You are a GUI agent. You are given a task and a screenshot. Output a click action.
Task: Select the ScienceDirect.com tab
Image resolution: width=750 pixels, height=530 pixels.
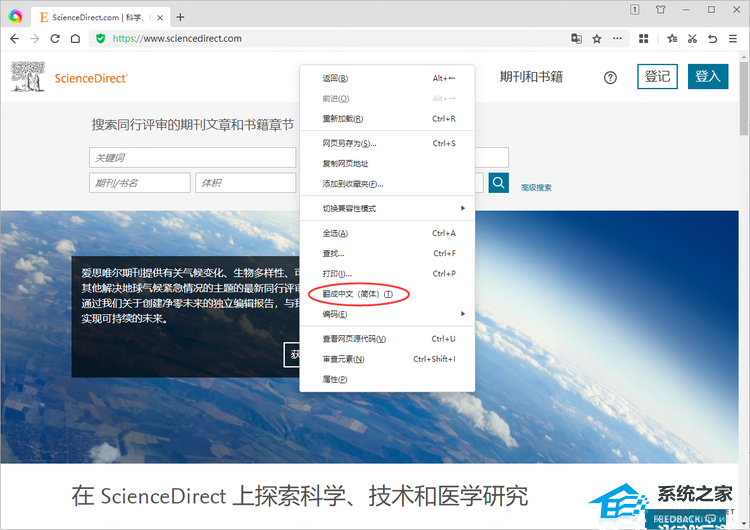(x=98, y=18)
